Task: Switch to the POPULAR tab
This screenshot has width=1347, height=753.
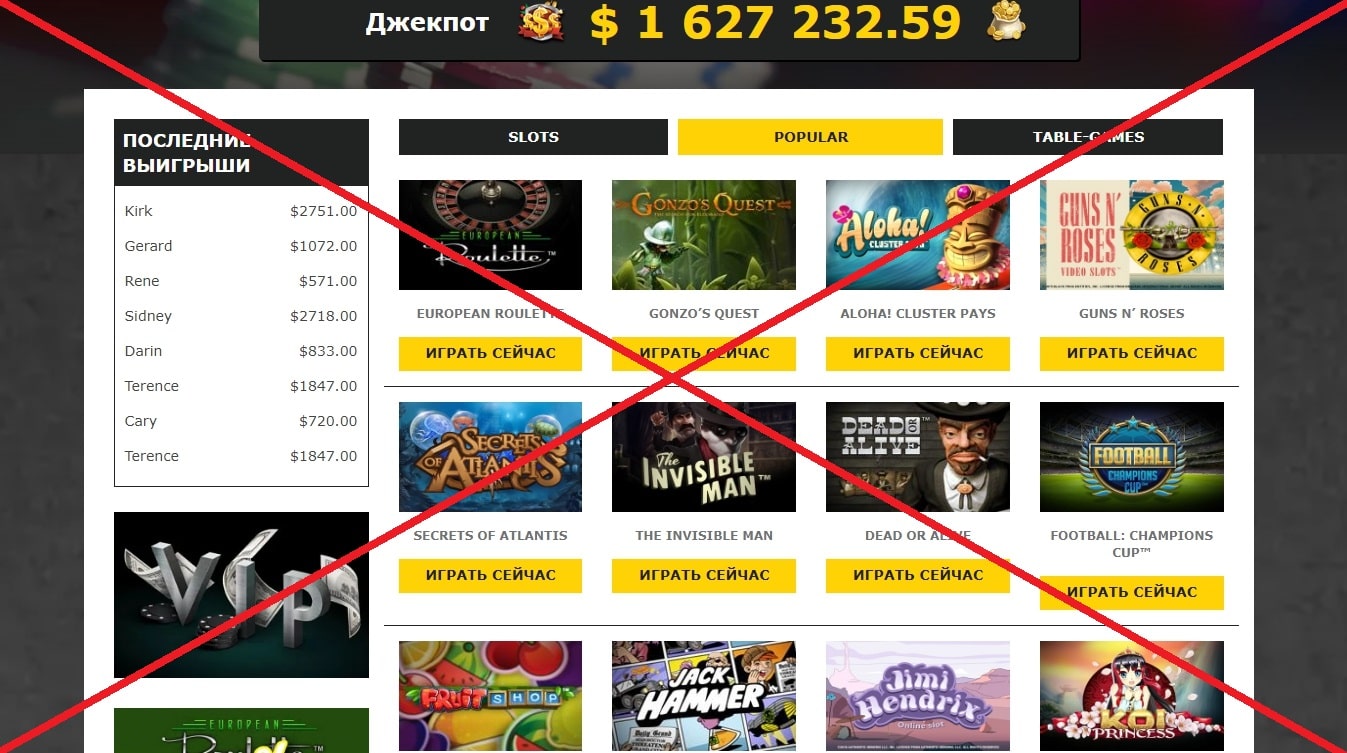Action: pos(810,137)
